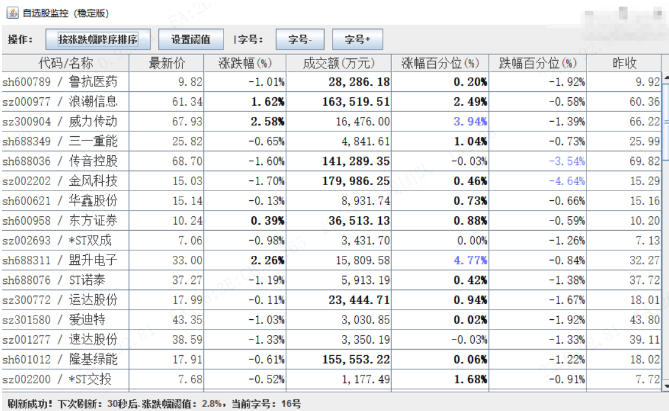Select row sh688311 / 盟升电子

(332, 260)
